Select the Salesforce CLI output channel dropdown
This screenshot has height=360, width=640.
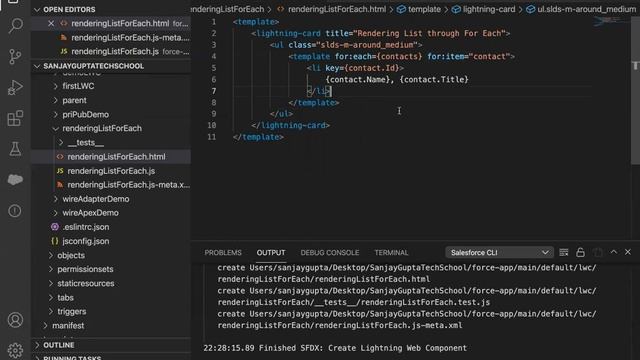tap(499, 253)
